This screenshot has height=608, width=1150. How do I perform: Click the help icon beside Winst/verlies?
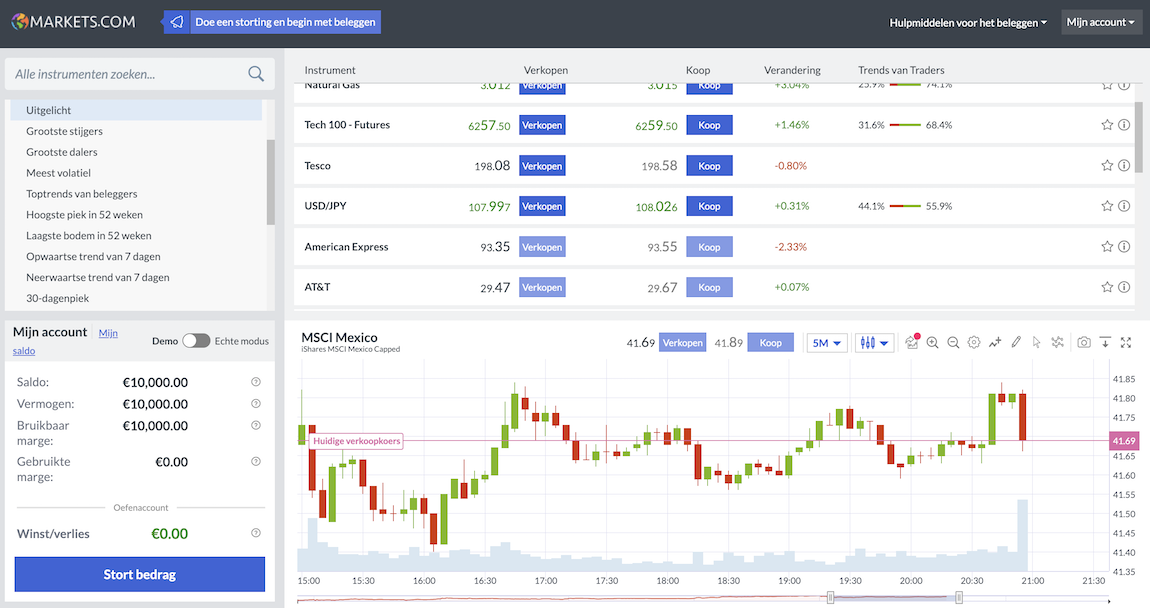256,533
